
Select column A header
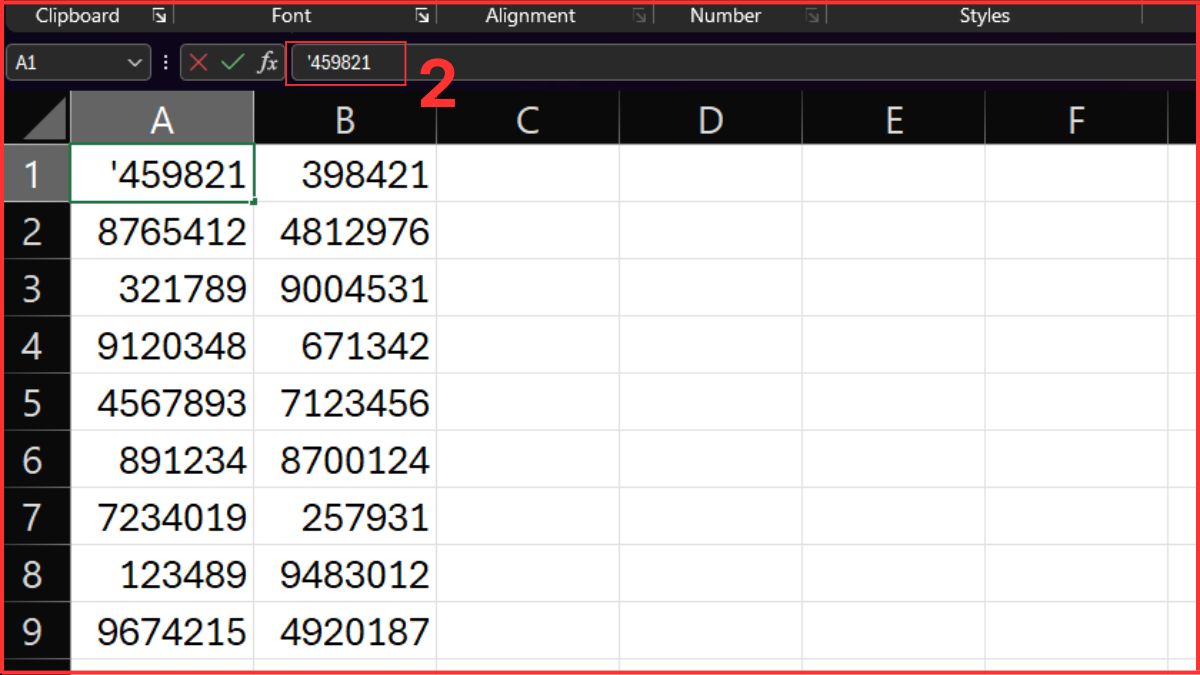click(162, 120)
